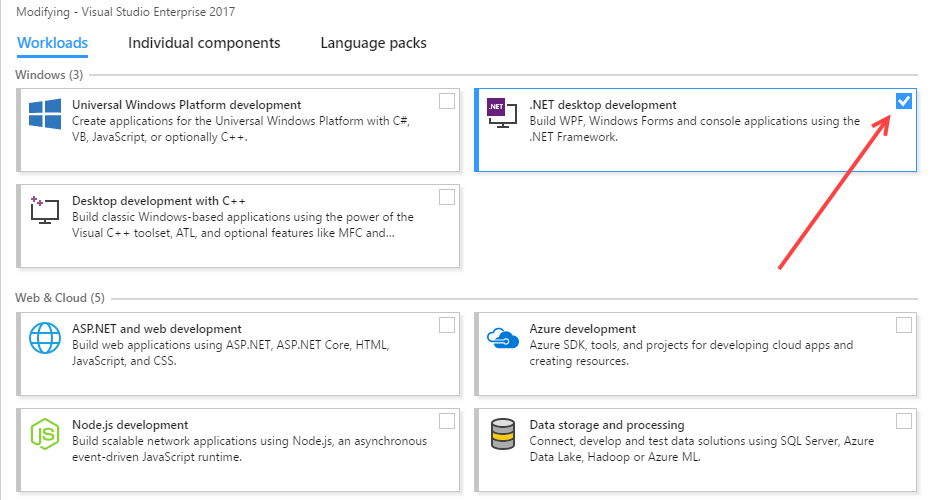Click the Azure development cloud icon
Viewport: 931px width, 500px height.
[x=503, y=338]
